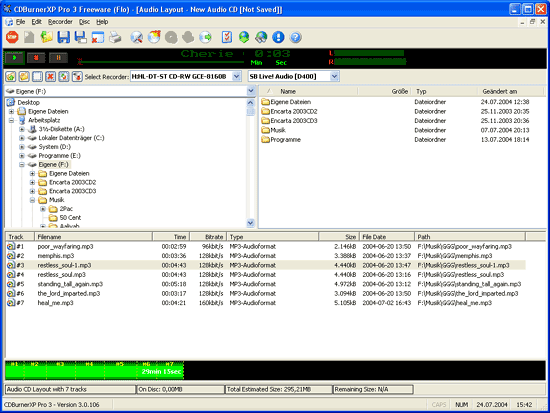
Task: Expand the 2Pac folder node
Action: pos(43,209)
